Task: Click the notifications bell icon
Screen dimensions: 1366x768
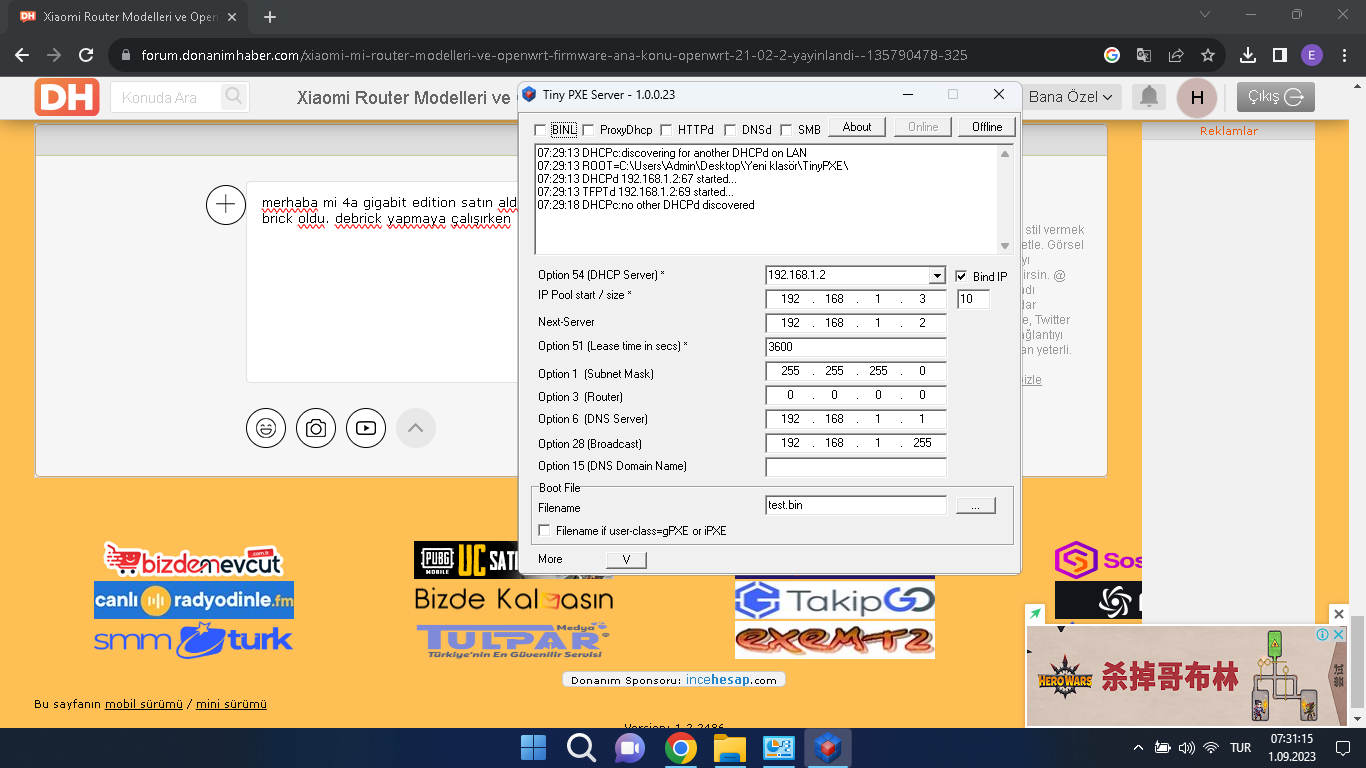Action: (x=1150, y=97)
